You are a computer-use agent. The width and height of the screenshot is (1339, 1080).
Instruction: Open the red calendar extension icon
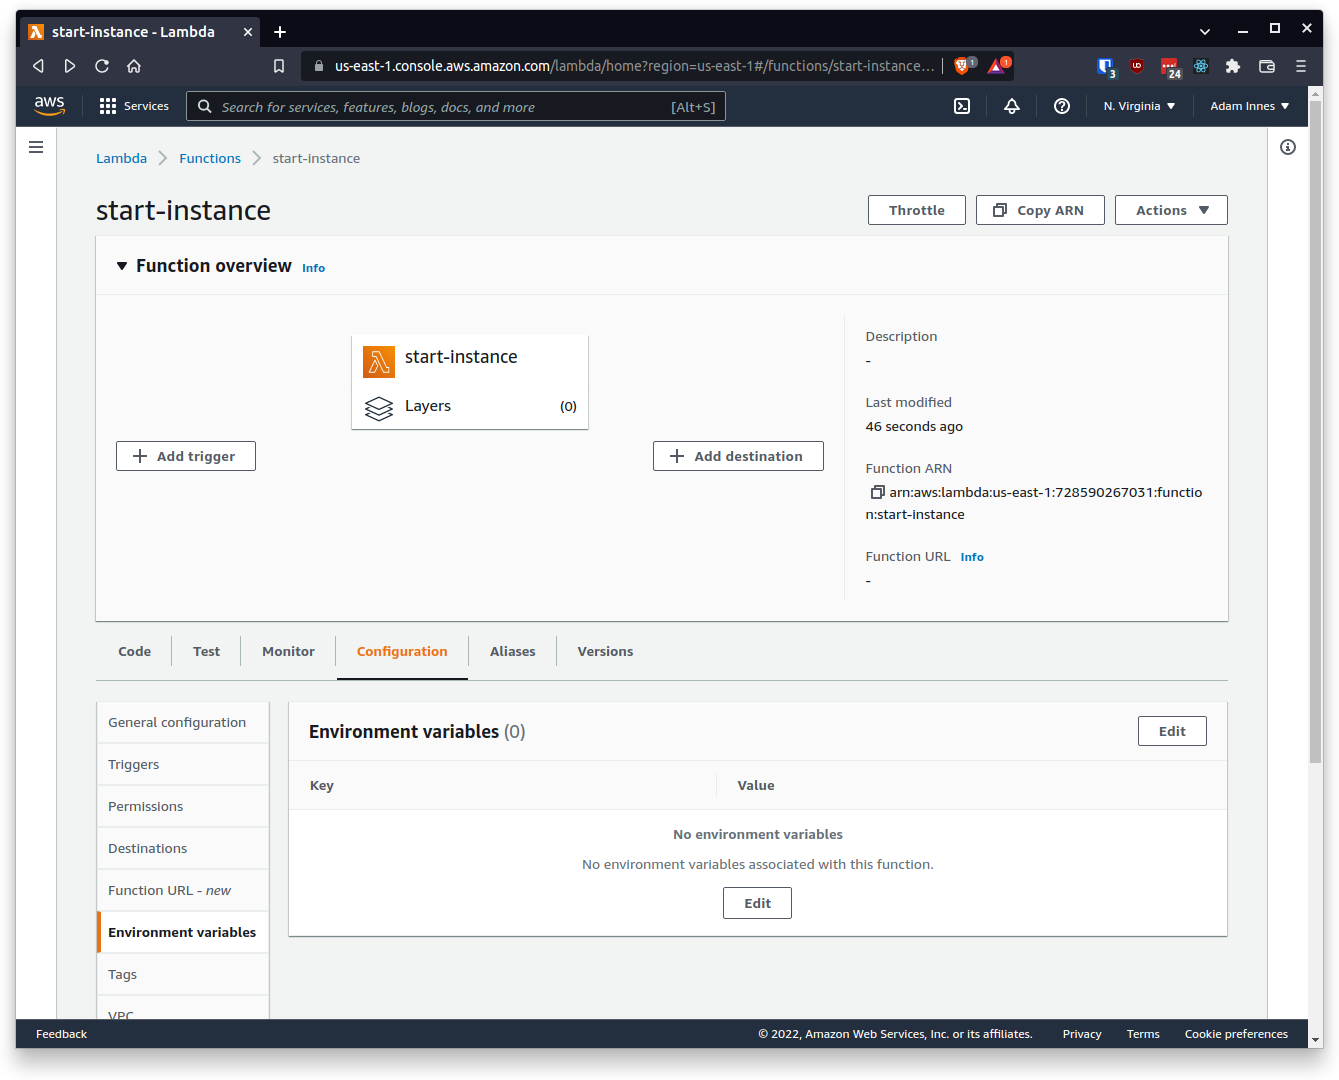[1170, 67]
